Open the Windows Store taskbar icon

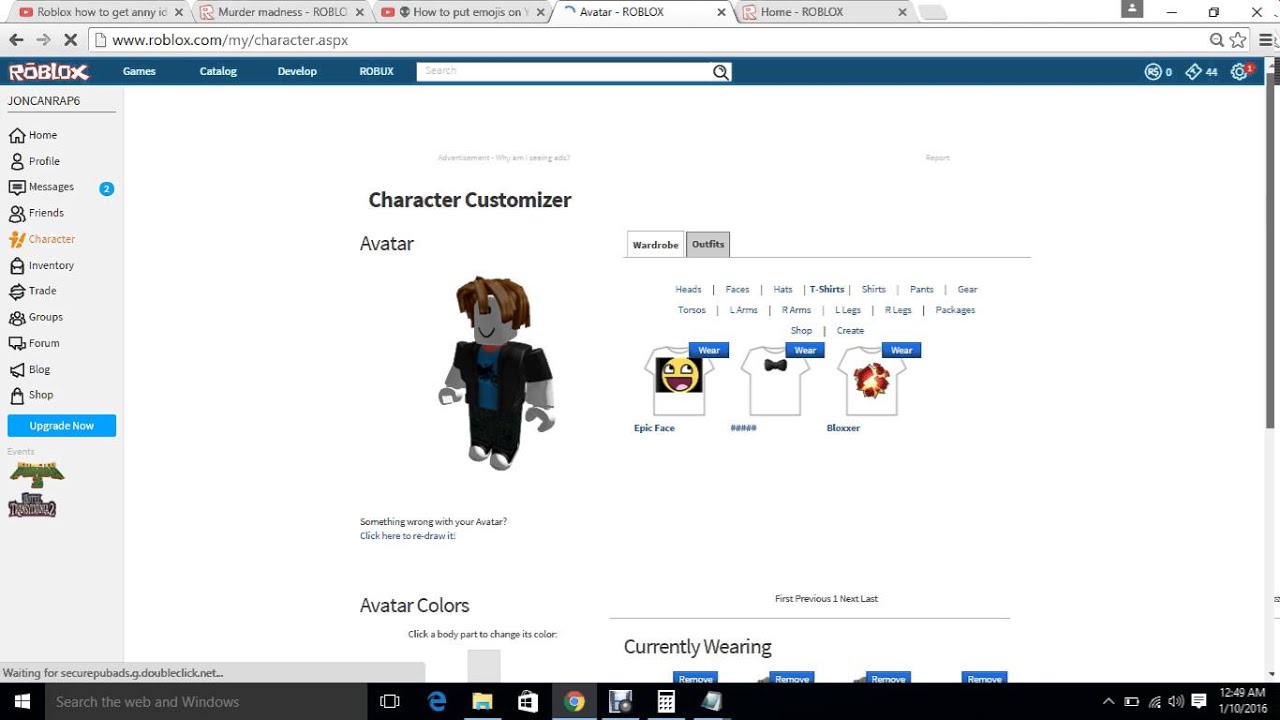click(528, 701)
